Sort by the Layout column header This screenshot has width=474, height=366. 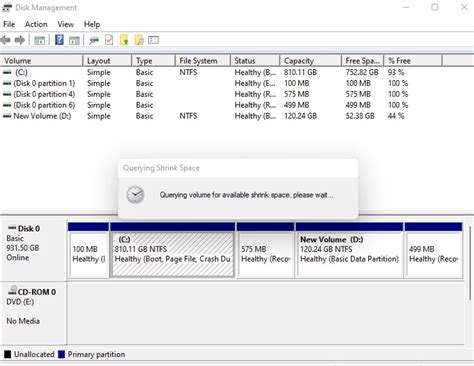coord(107,61)
